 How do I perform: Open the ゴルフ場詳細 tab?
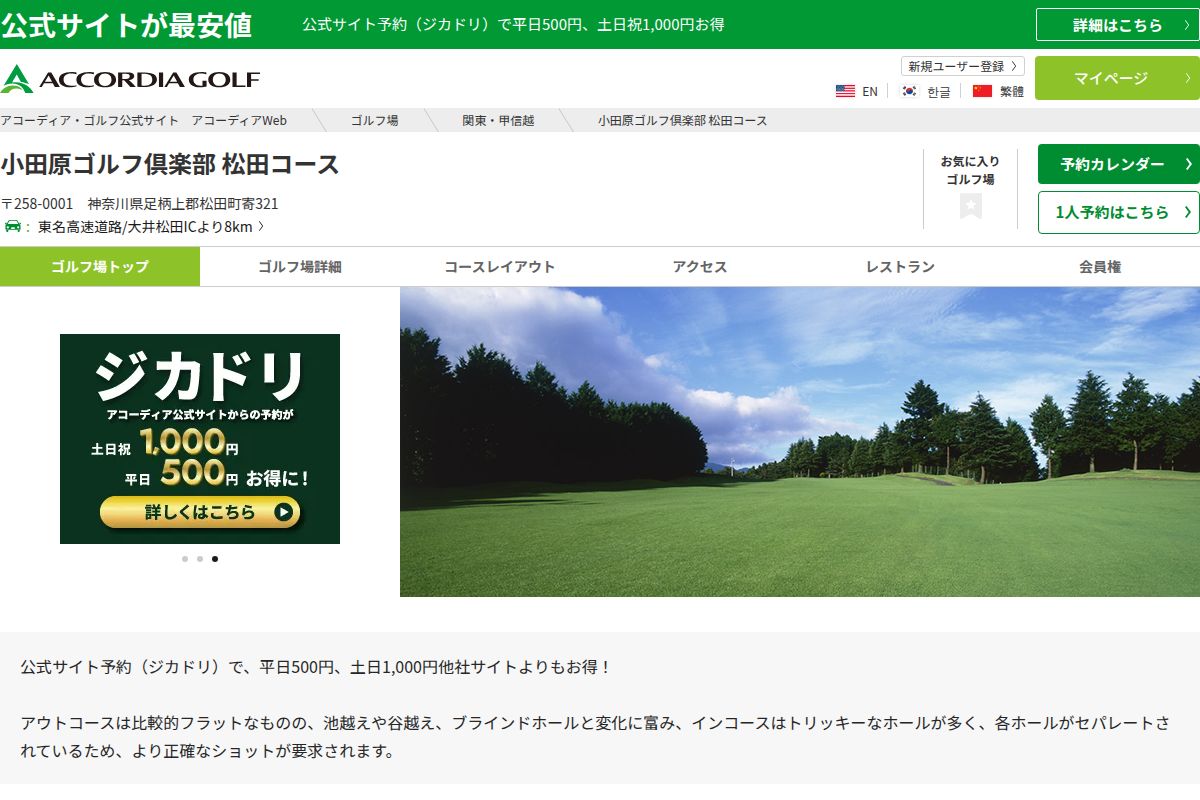click(x=300, y=266)
